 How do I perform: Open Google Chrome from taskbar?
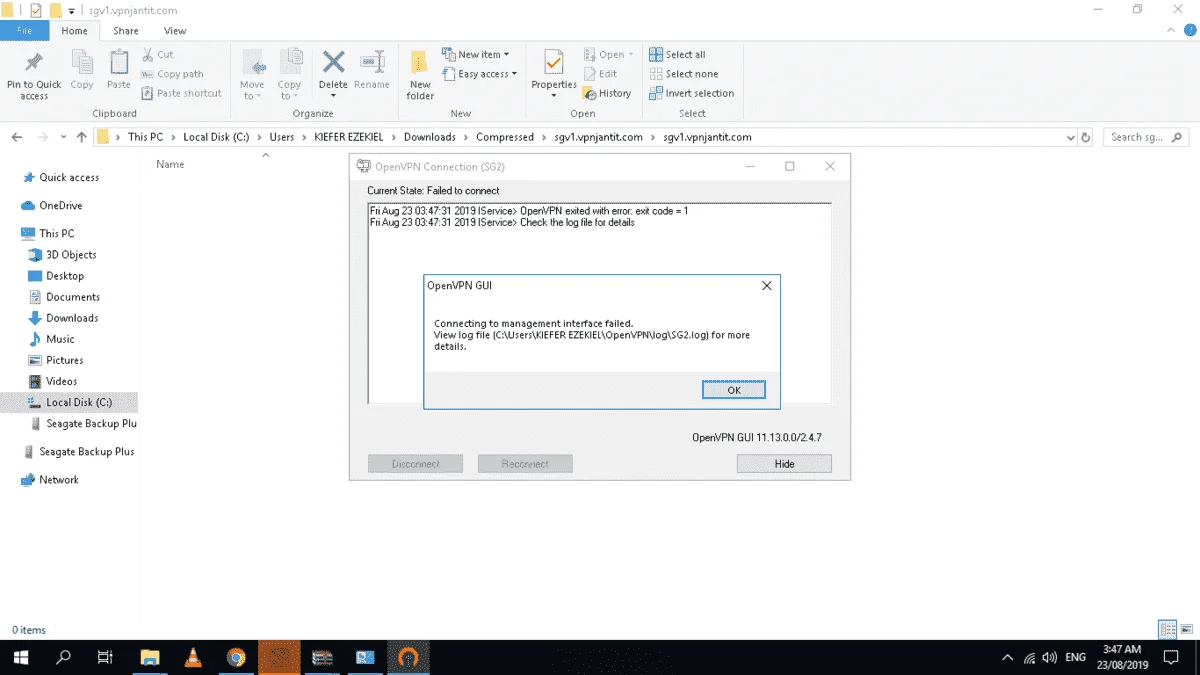click(236, 657)
